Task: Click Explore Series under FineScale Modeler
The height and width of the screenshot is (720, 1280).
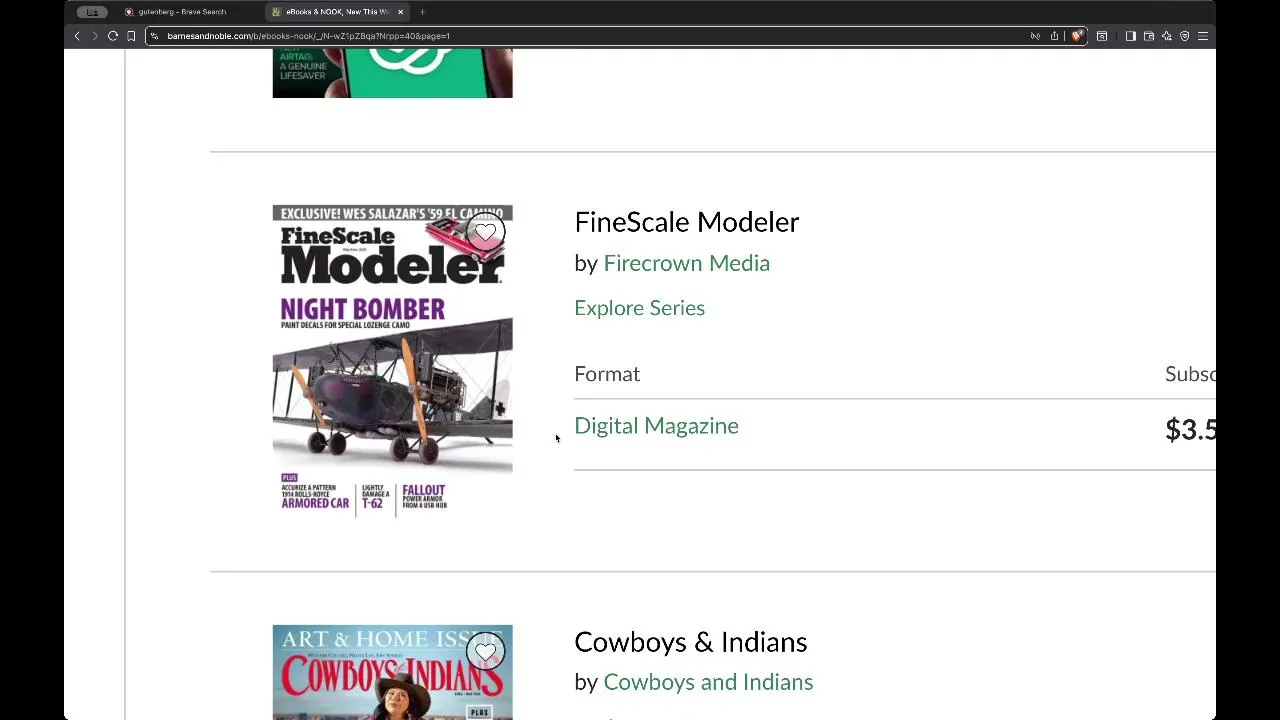Action: pyautogui.click(x=639, y=308)
